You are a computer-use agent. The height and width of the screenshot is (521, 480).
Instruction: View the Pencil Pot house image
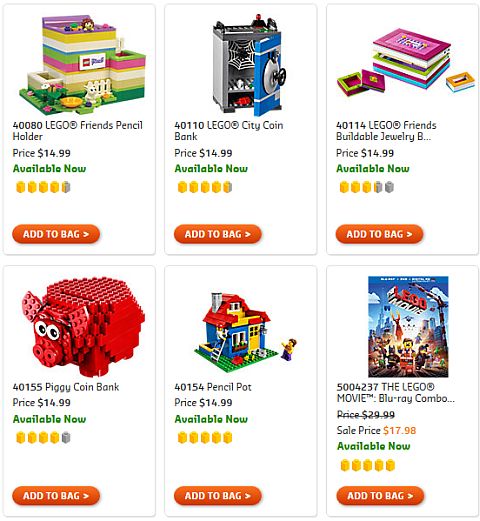[x=246, y=333]
